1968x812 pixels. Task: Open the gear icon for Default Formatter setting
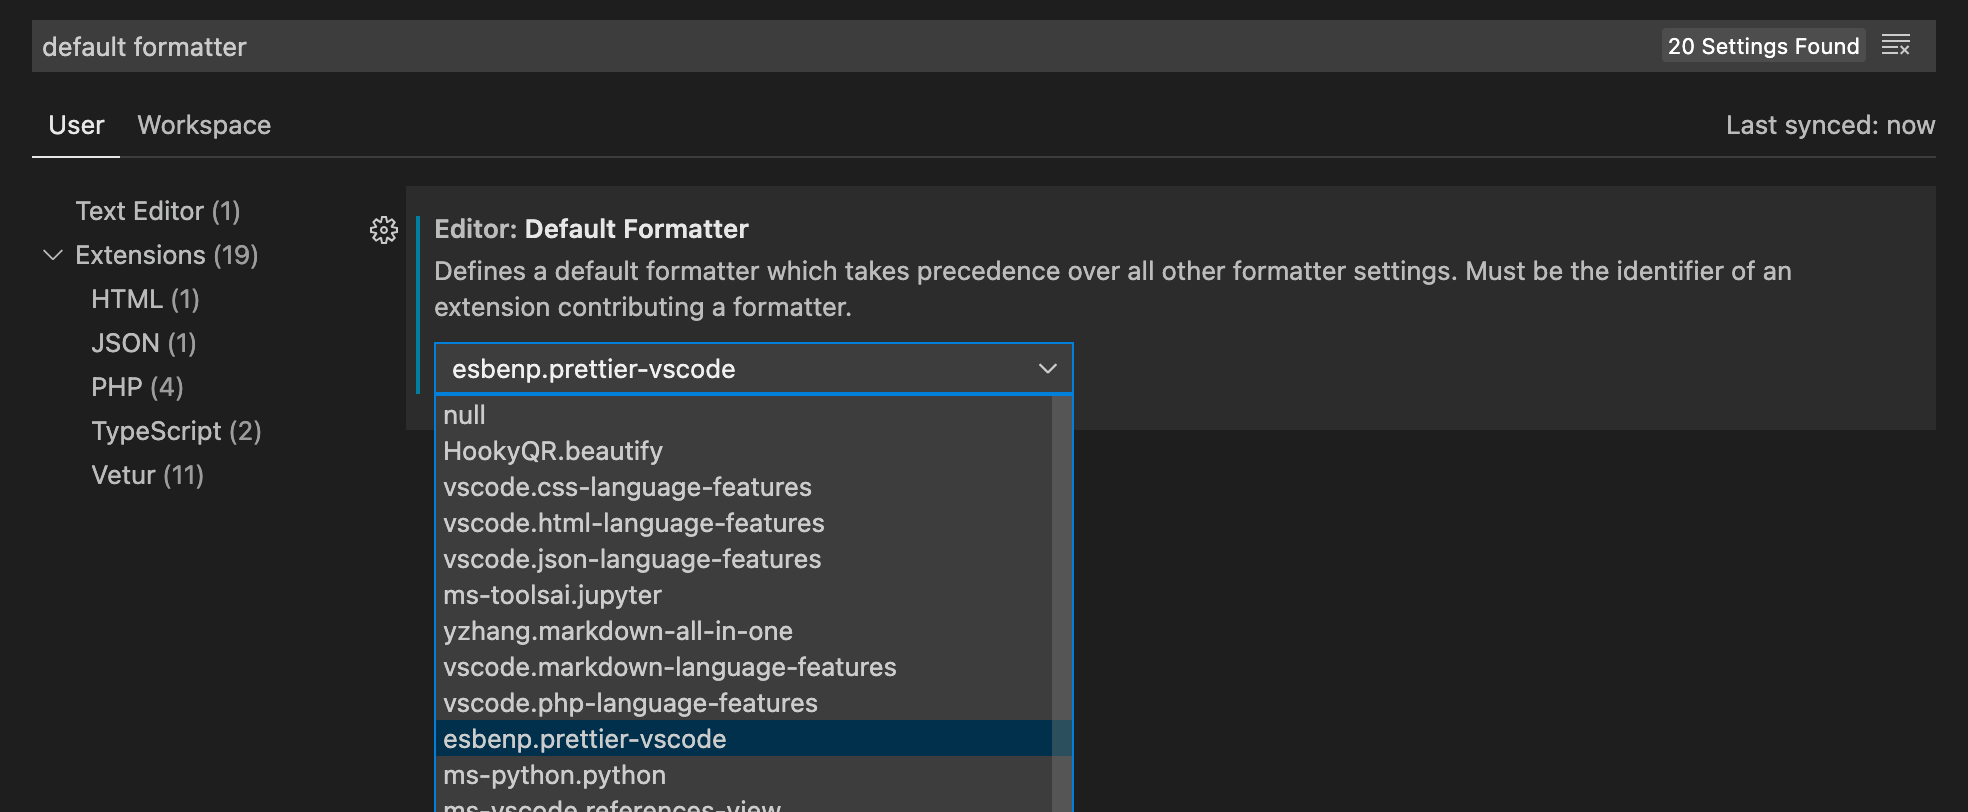[384, 230]
